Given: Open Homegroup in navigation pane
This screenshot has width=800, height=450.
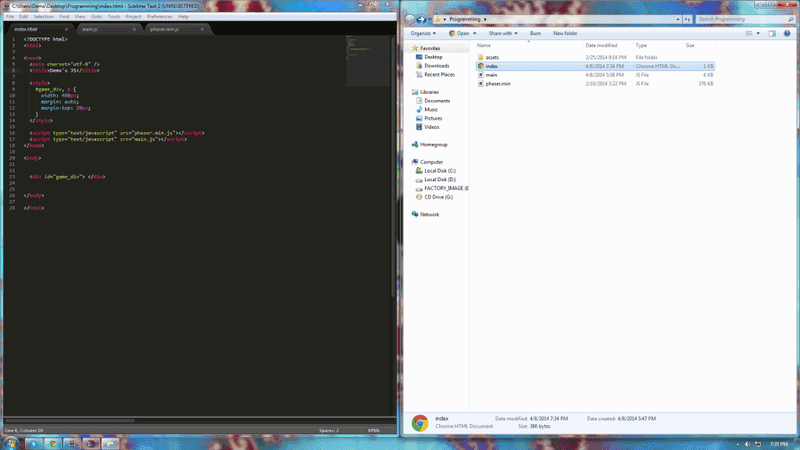Looking at the screenshot, I should [433, 144].
